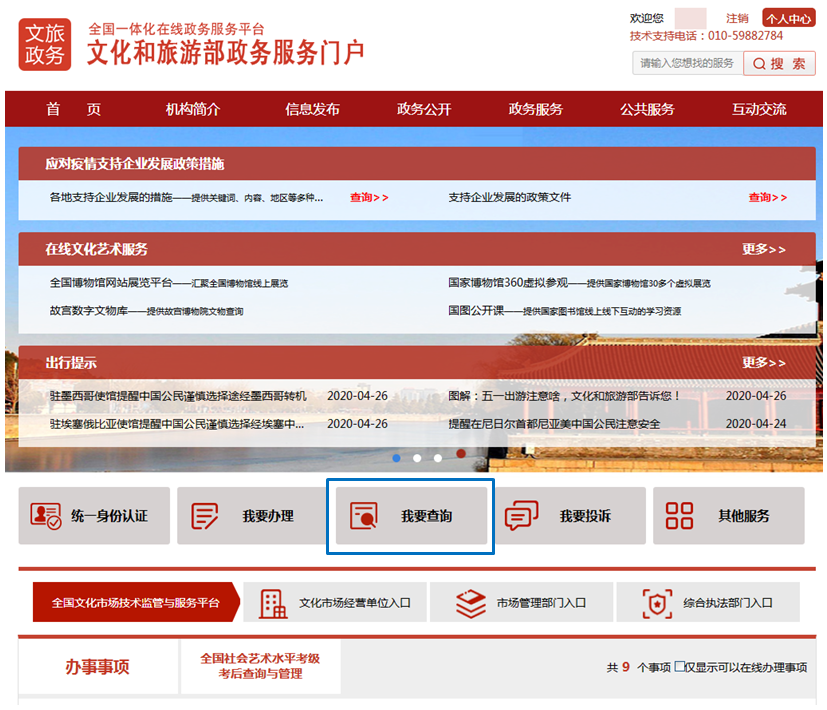Screen dimensions: 827x710
Task: Open 查询>> for 支持企业发展的政策文件
Action: (x=767, y=198)
